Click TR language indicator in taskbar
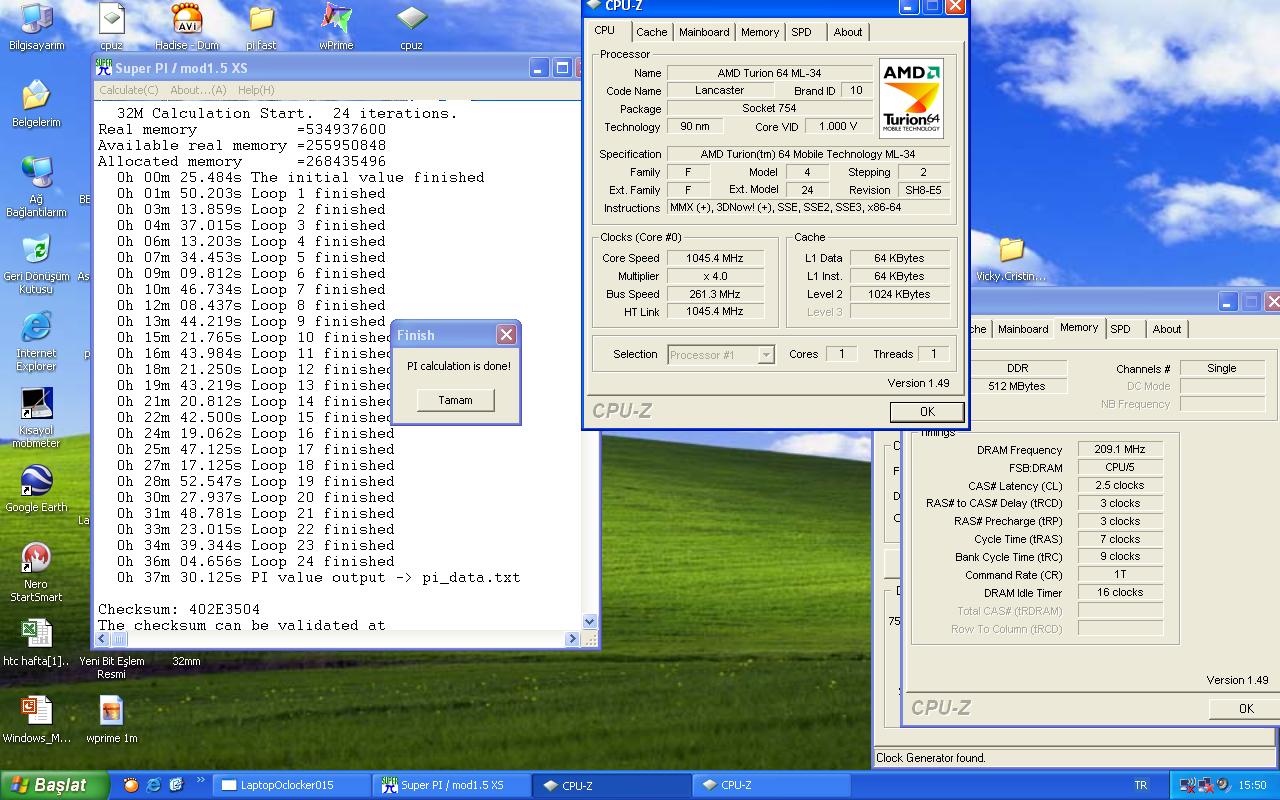The height and width of the screenshot is (800, 1280). [x=1141, y=785]
